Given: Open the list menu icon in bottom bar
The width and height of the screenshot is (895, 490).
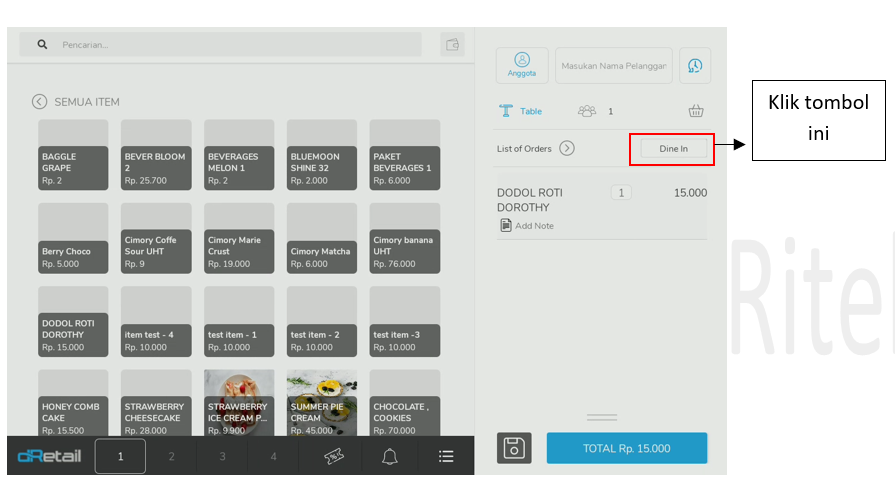Looking at the screenshot, I should (446, 456).
